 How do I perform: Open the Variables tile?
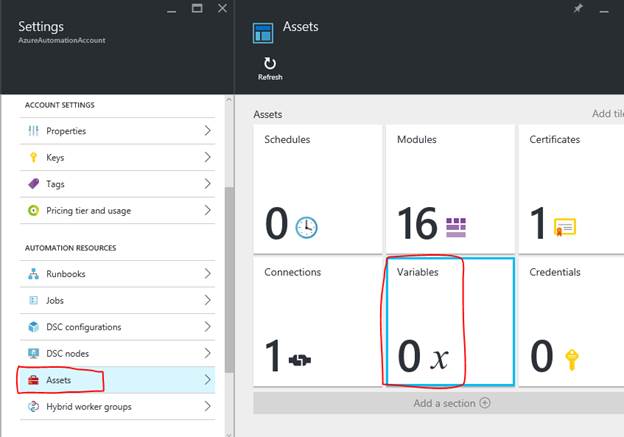coord(450,322)
